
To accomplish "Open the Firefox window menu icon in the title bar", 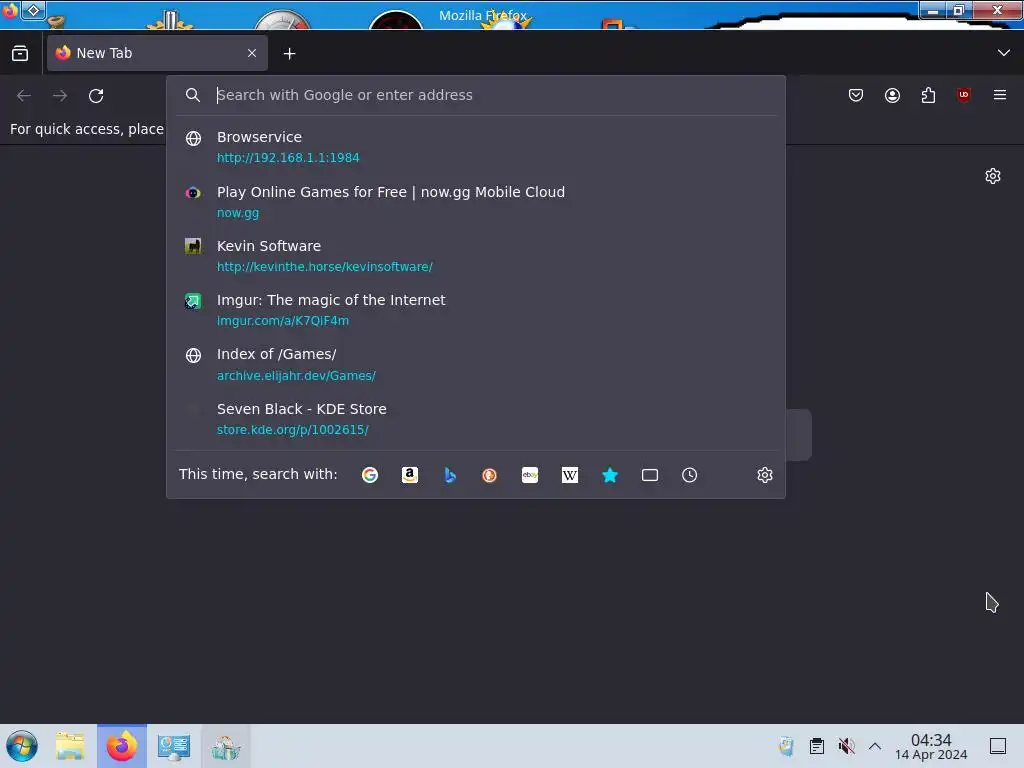I will click(10, 10).
